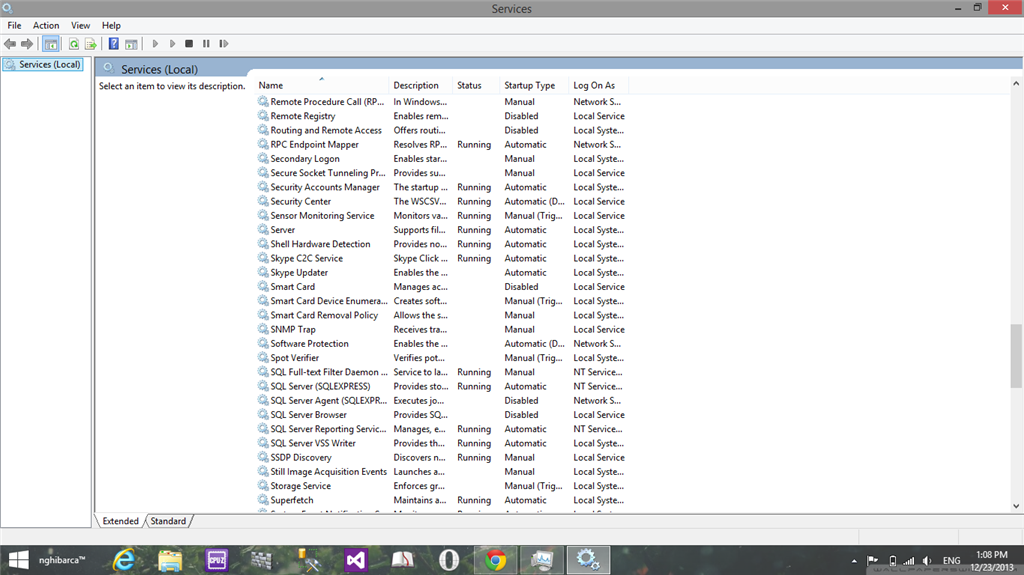Switch to the Standard tab

(x=168, y=521)
